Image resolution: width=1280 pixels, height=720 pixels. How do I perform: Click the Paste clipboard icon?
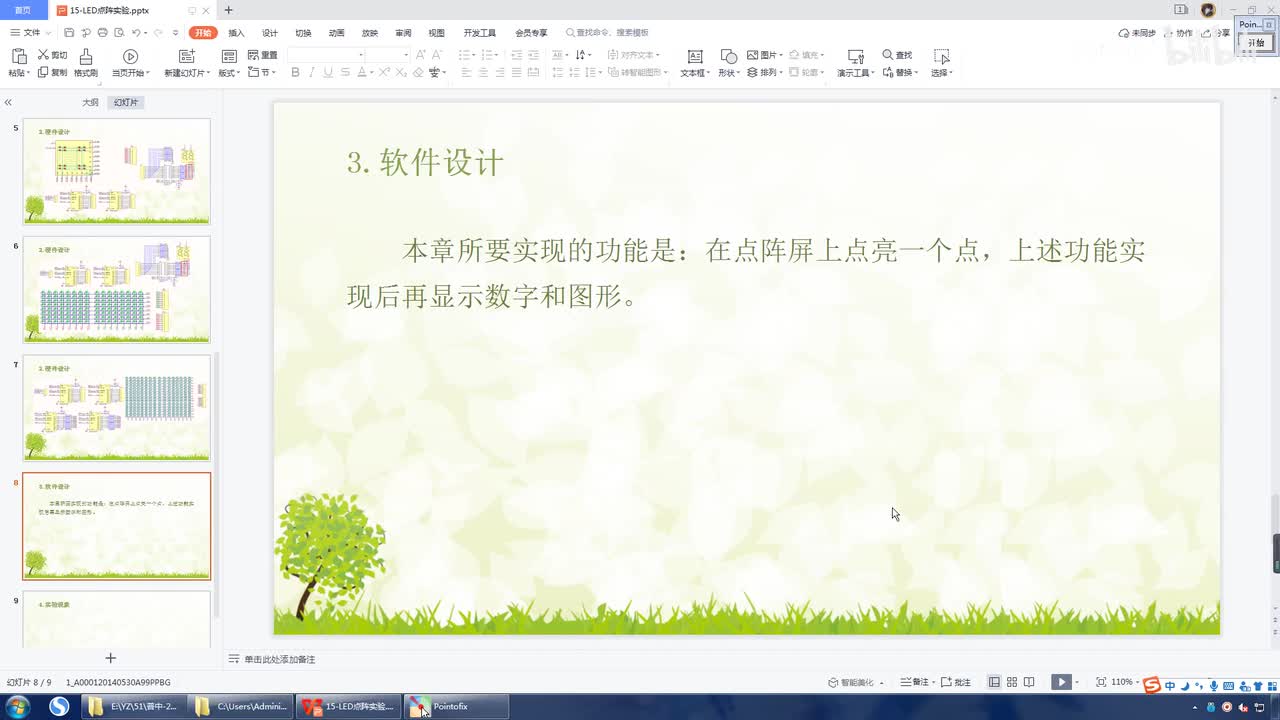17,56
